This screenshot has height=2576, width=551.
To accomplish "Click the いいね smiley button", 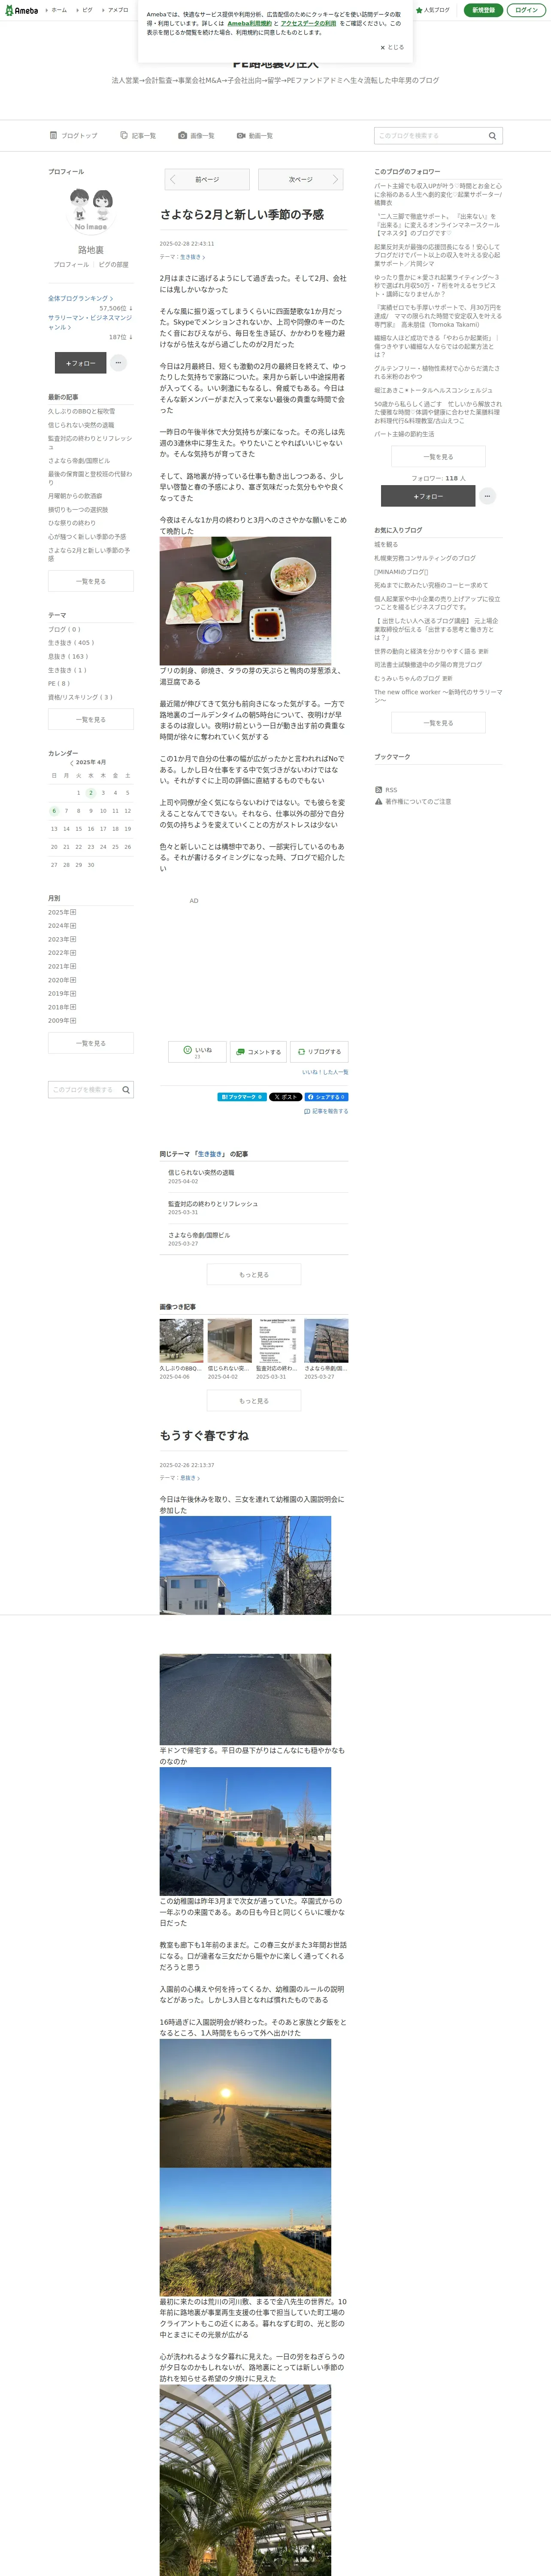I will tap(197, 1051).
